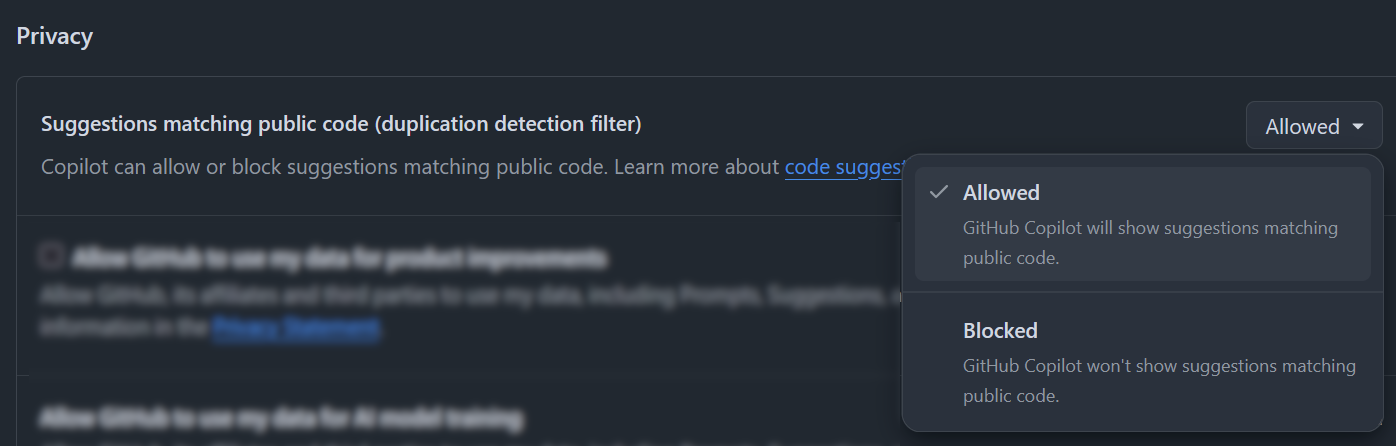Click the bold Allowed title in popup
This screenshot has width=1396, height=446.
[x=1001, y=192]
